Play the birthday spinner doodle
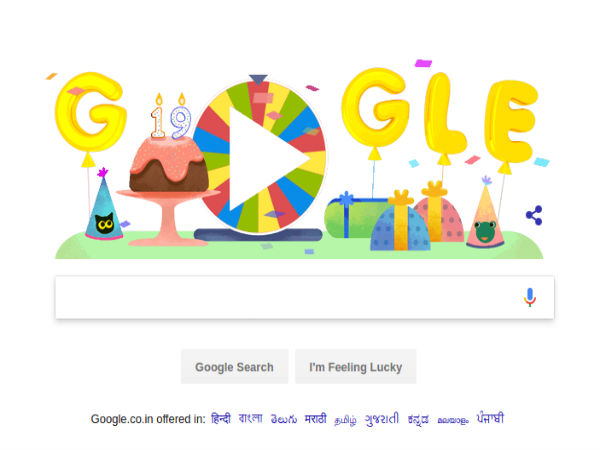Viewport: 600px width, 450px height. point(269,158)
